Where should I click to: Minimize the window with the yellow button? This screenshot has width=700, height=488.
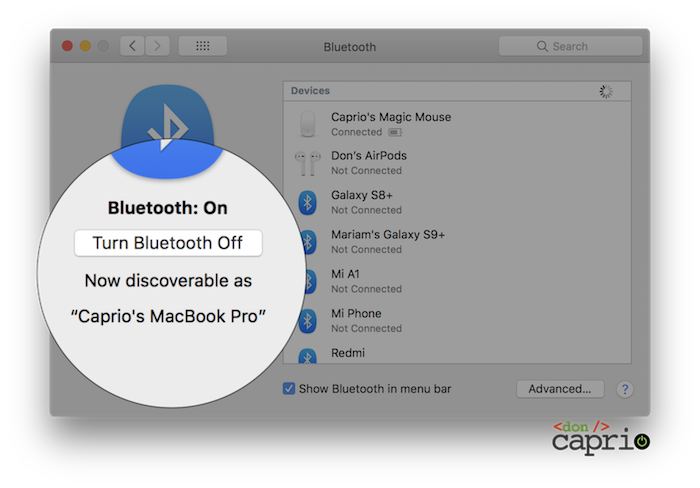85,46
